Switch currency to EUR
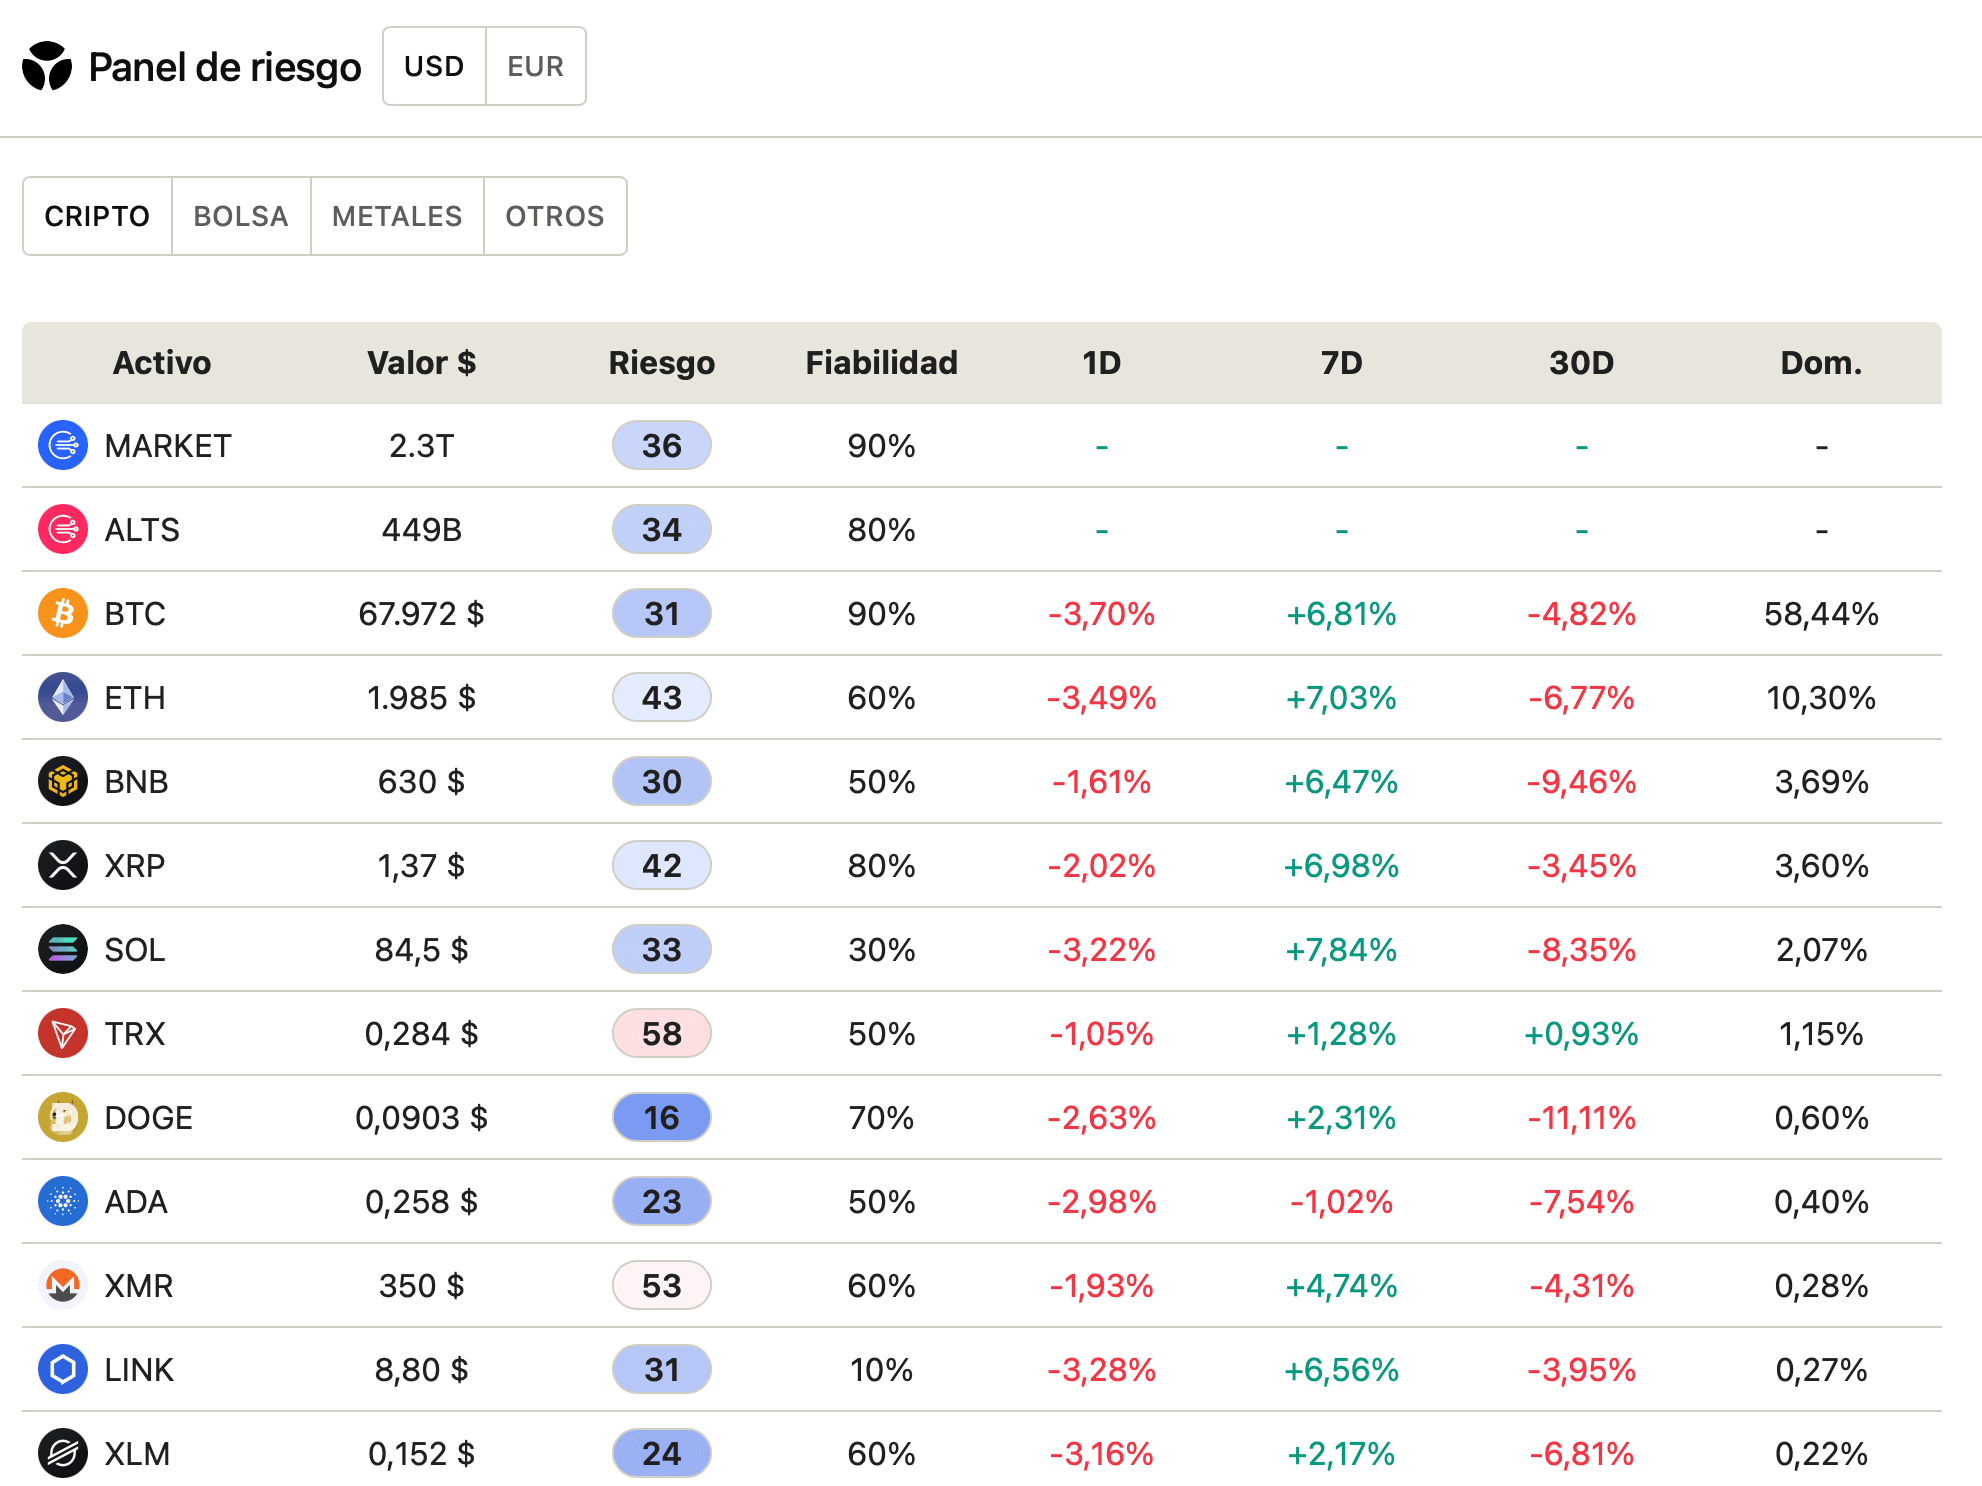1982x1486 pixels. point(535,66)
